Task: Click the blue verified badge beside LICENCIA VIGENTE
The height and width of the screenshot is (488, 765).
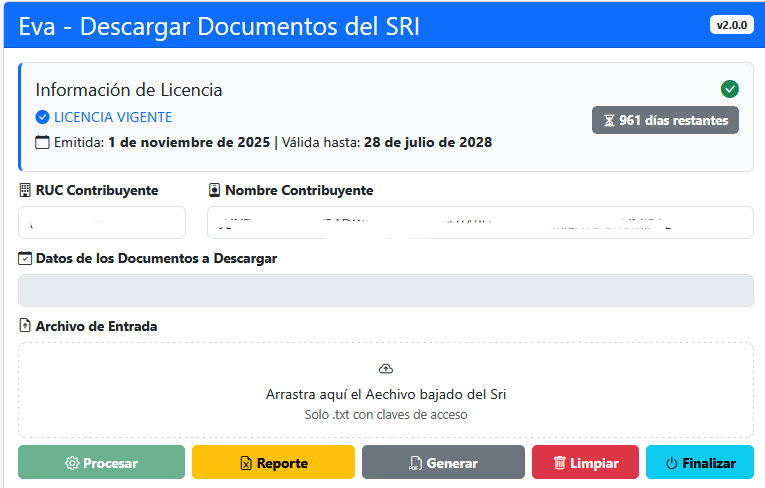Action: tap(42, 117)
